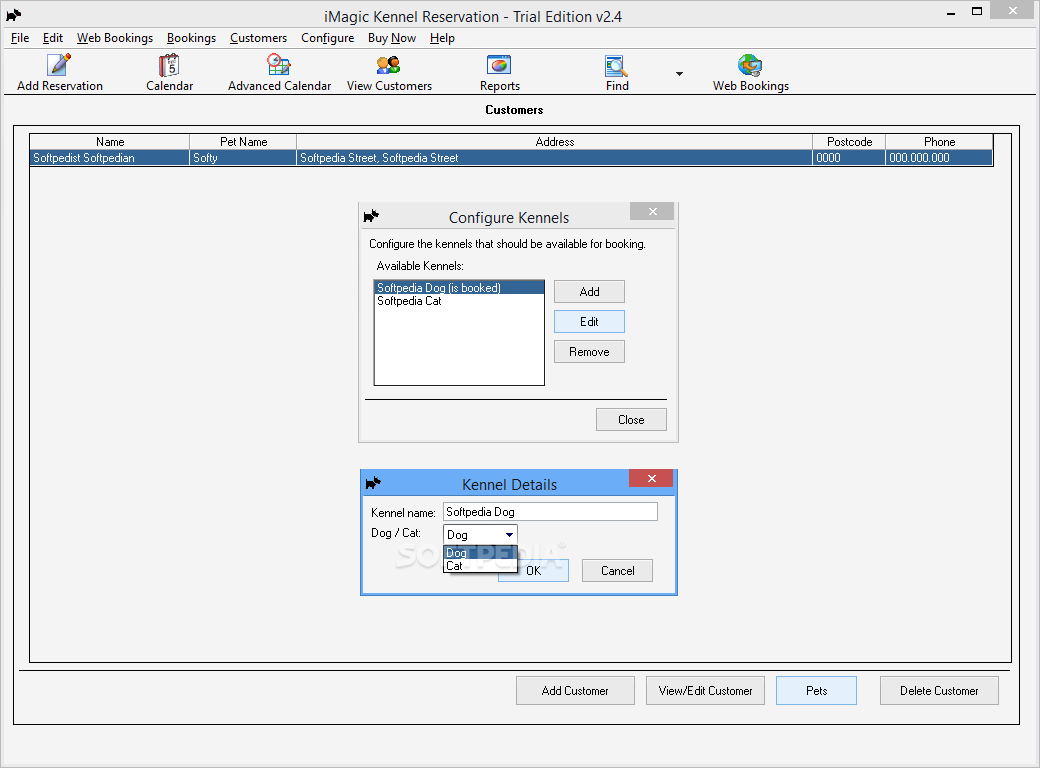Click the dog icon in main title bar
Image resolution: width=1040 pixels, height=768 pixels.
[x=14, y=15]
